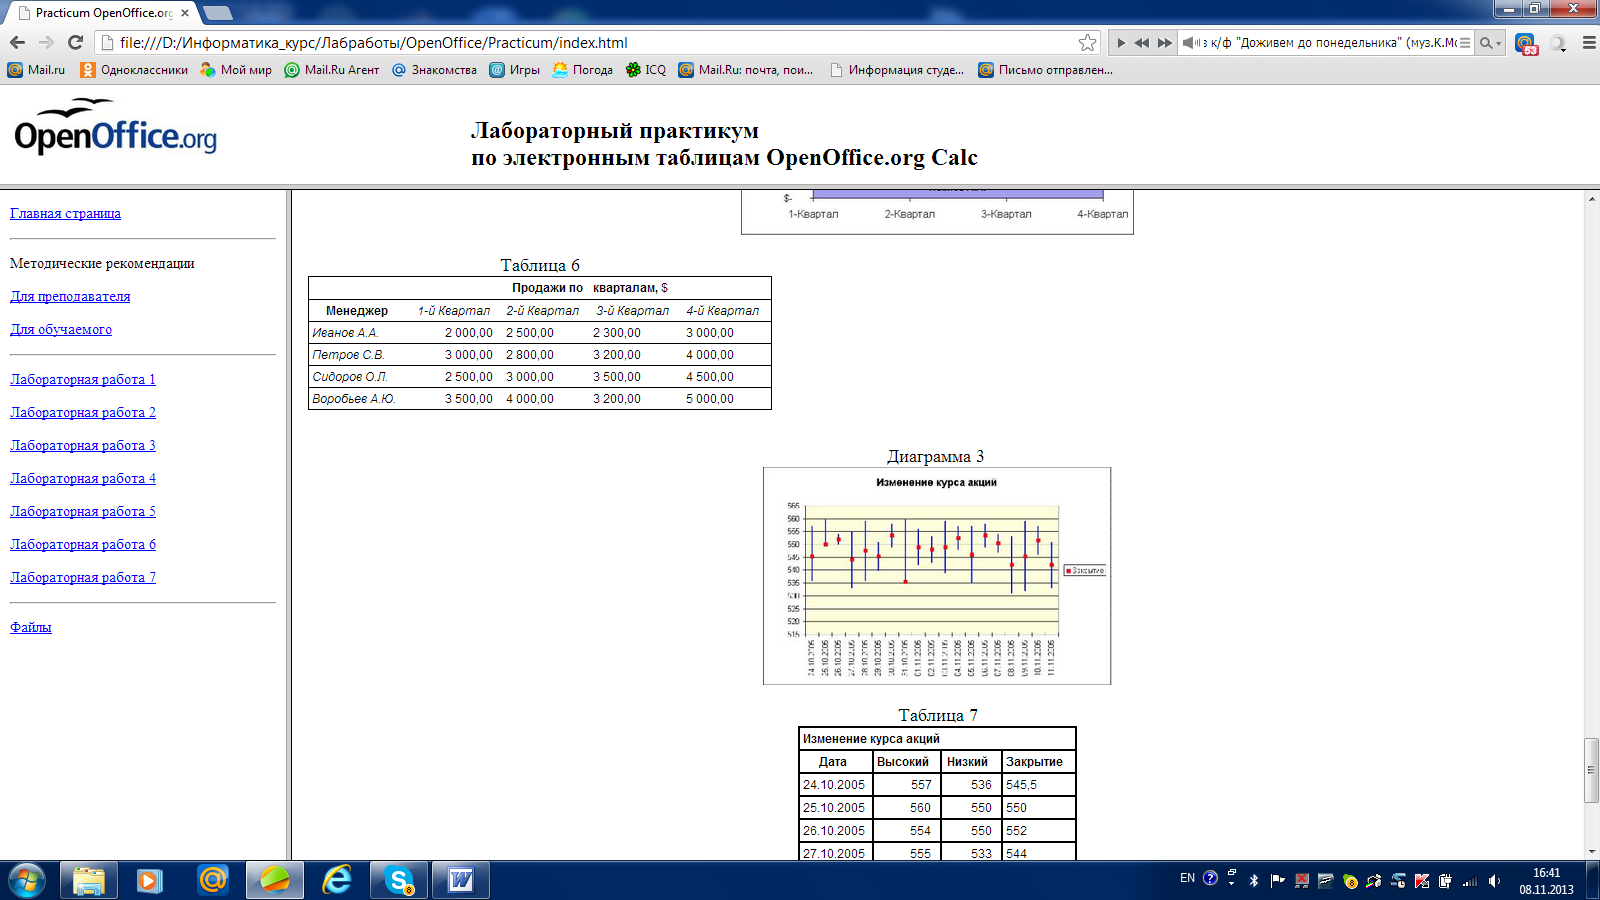Click the browser forward arrow
The height and width of the screenshot is (900, 1600).
(x=46, y=42)
